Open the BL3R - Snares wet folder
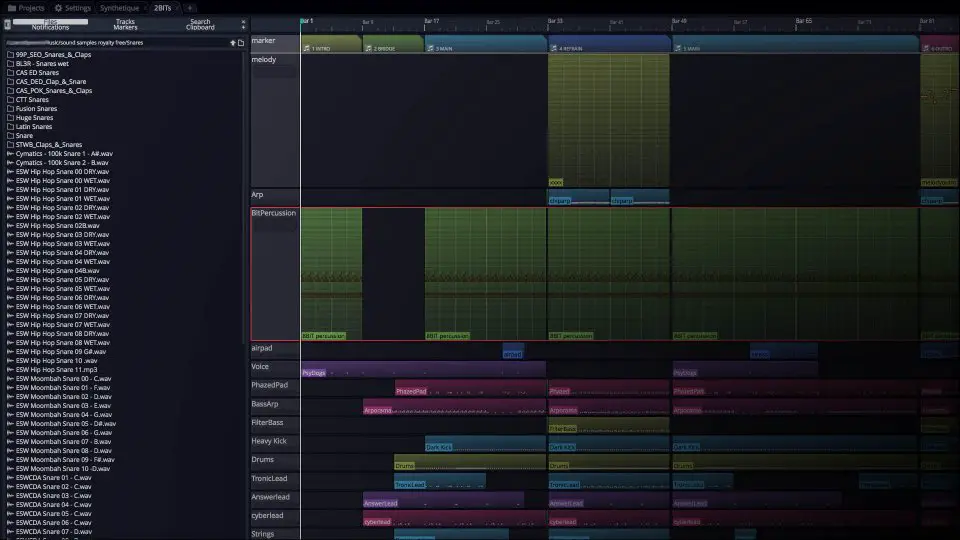 click(42, 64)
